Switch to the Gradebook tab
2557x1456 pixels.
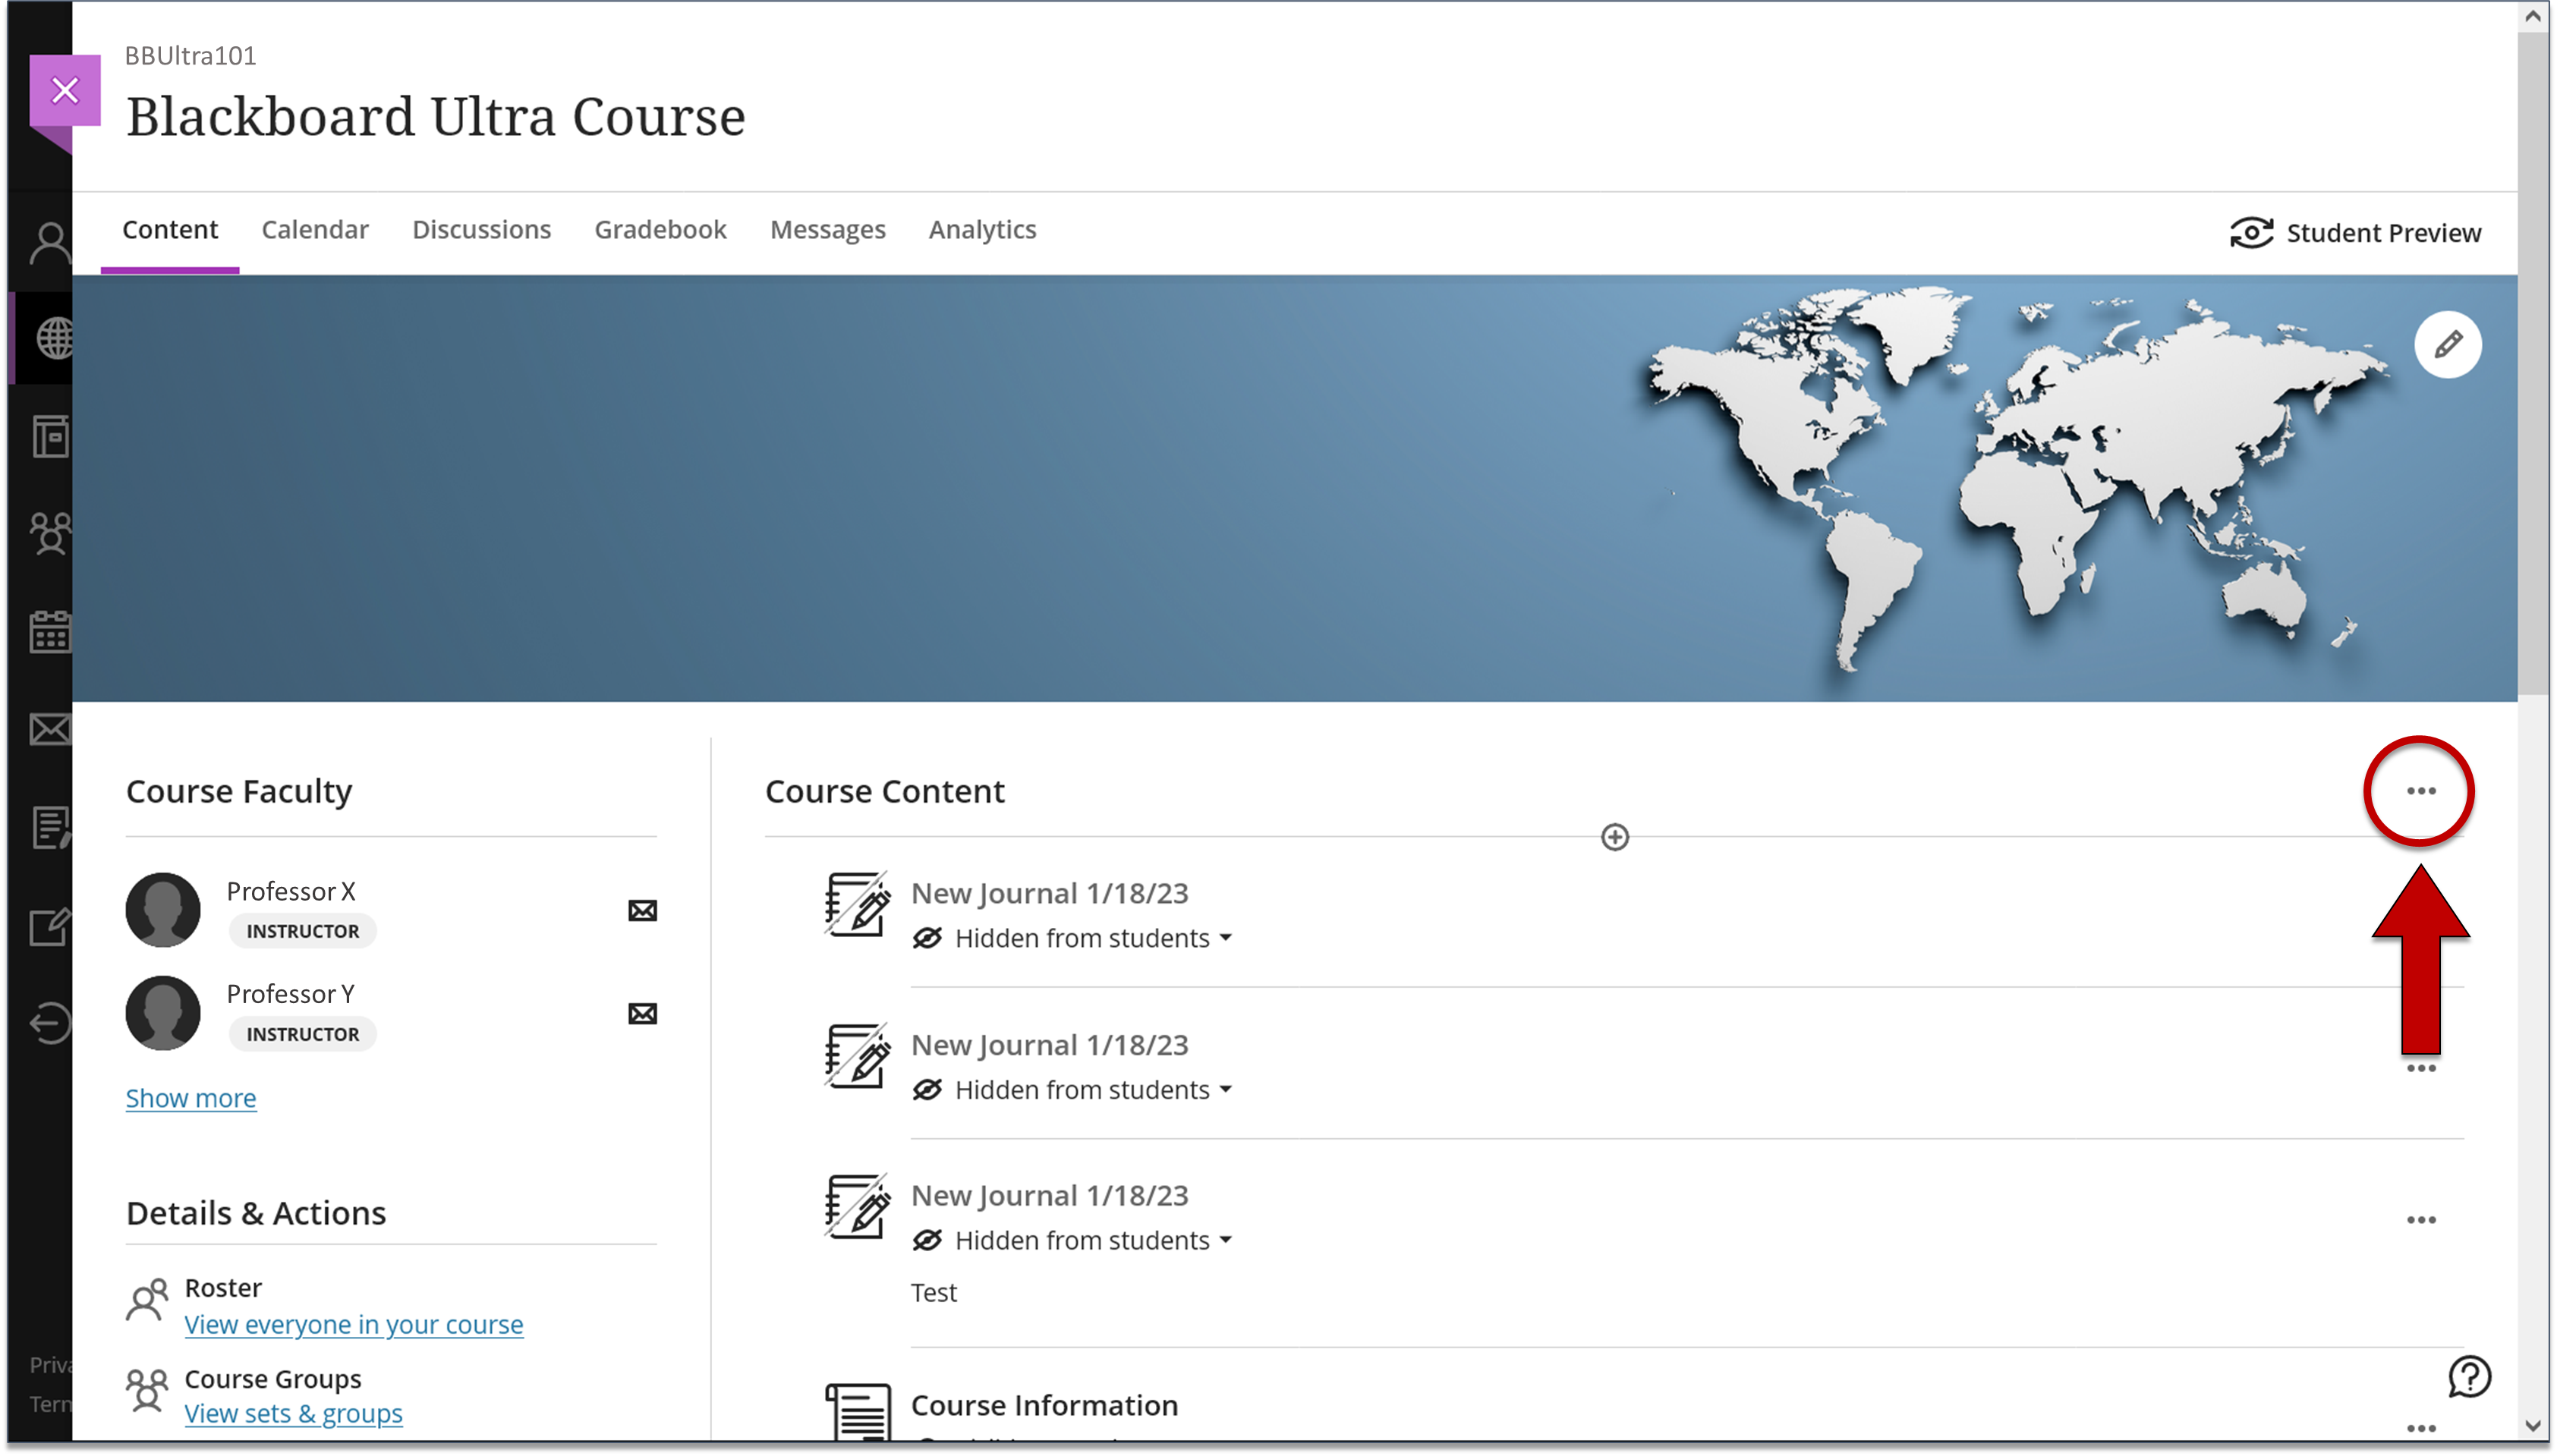(x=660, y=230)
